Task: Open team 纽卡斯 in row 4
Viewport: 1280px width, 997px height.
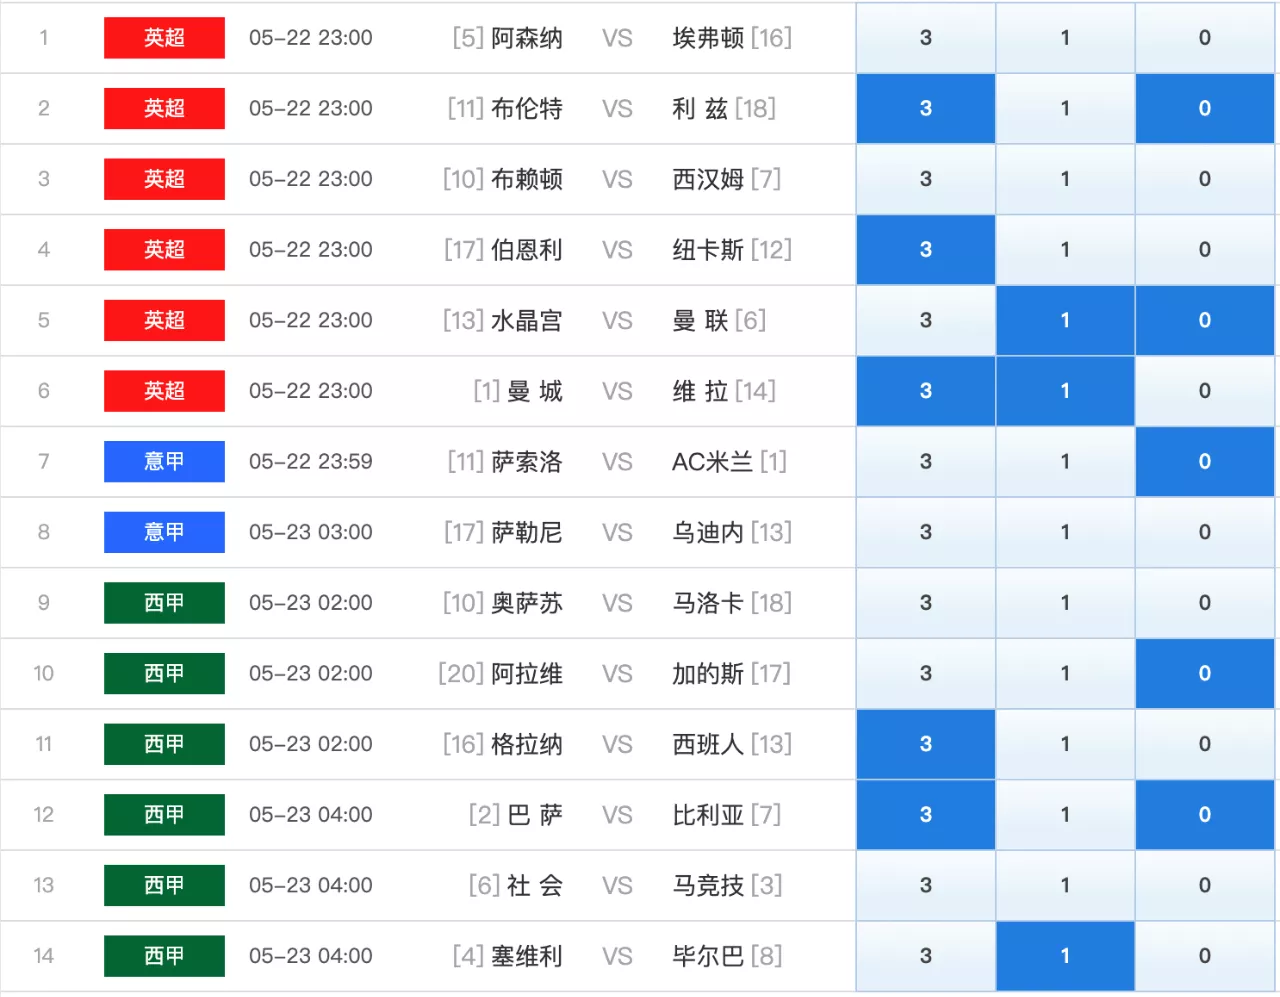Action: pos(708,250)
